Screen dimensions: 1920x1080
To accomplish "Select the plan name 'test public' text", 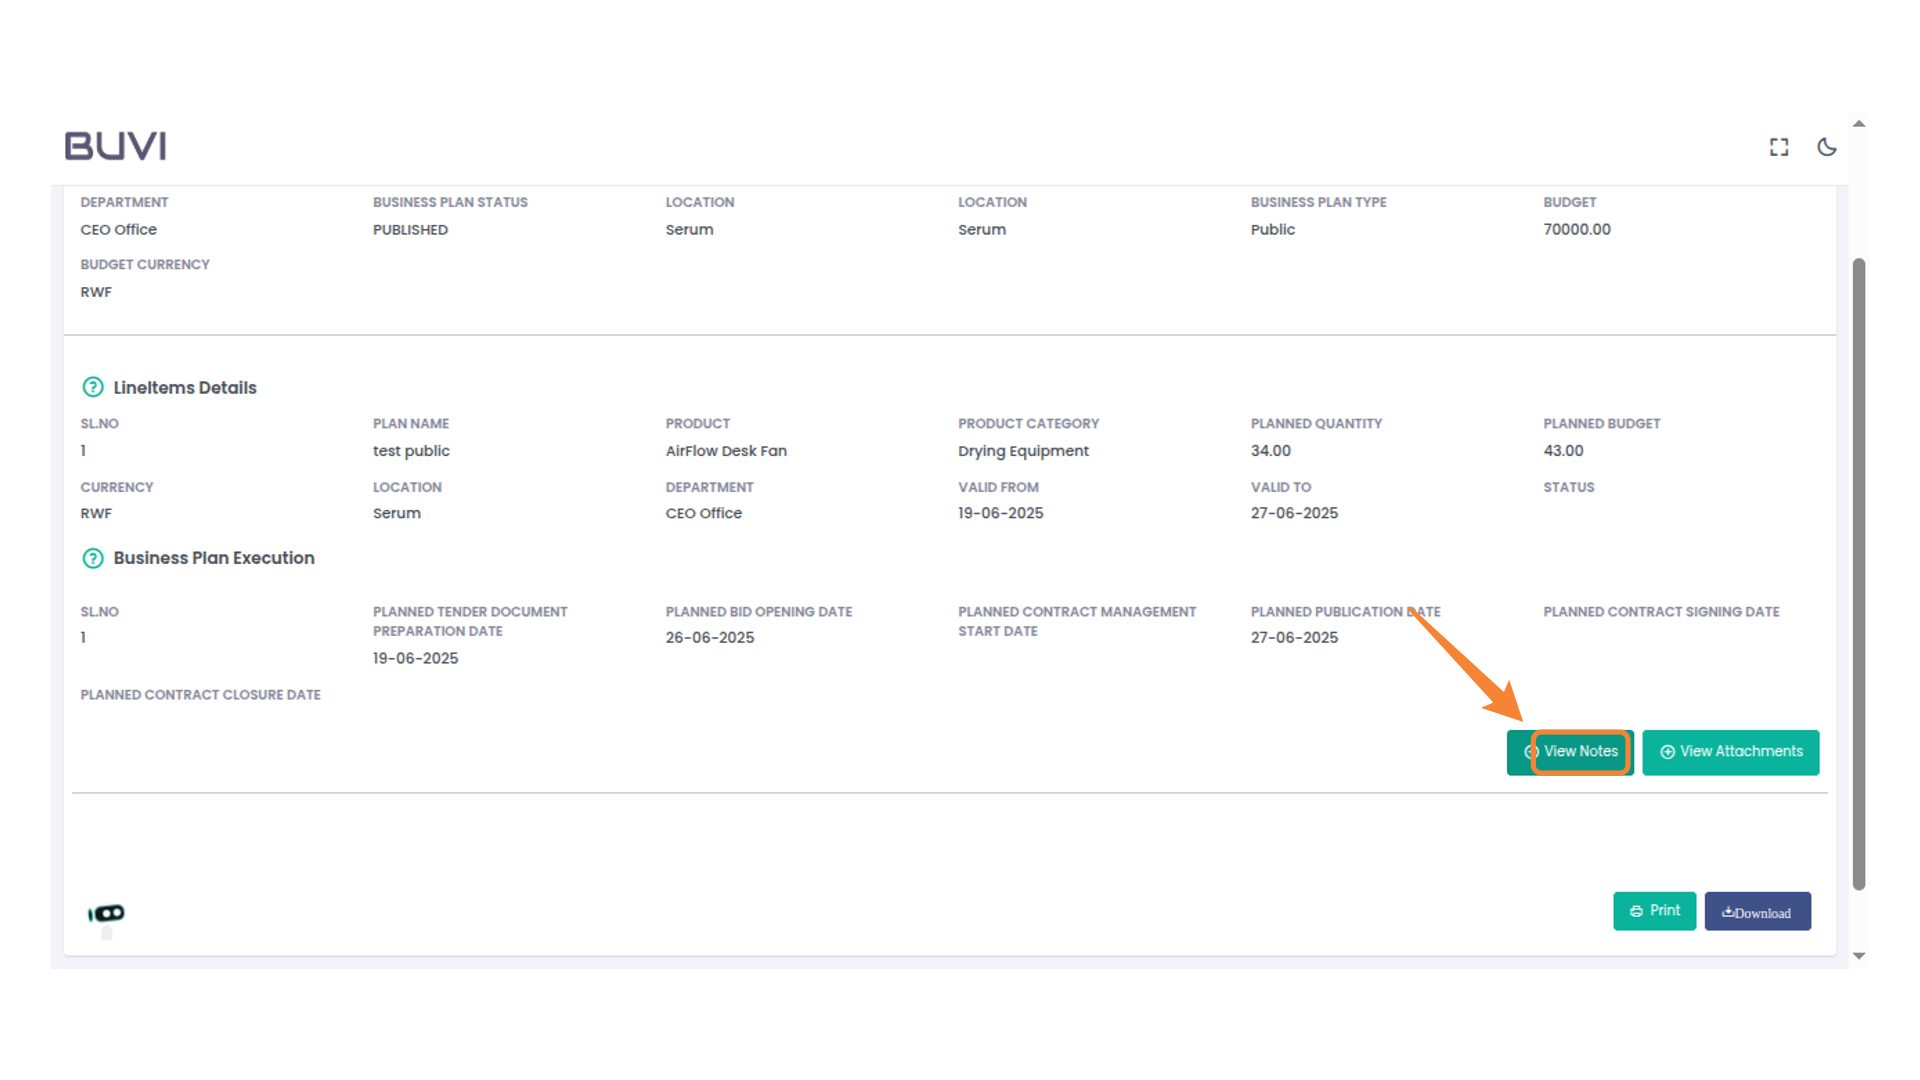I will point(410,450).
